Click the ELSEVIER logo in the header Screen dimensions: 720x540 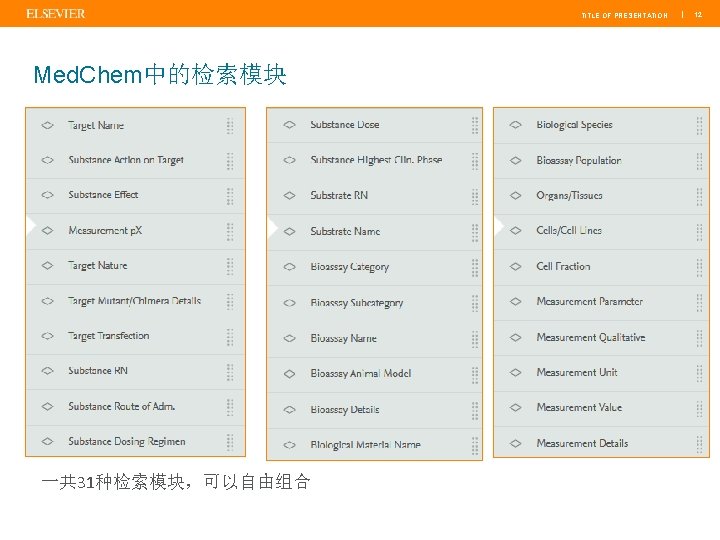click(x=56, y=14)
